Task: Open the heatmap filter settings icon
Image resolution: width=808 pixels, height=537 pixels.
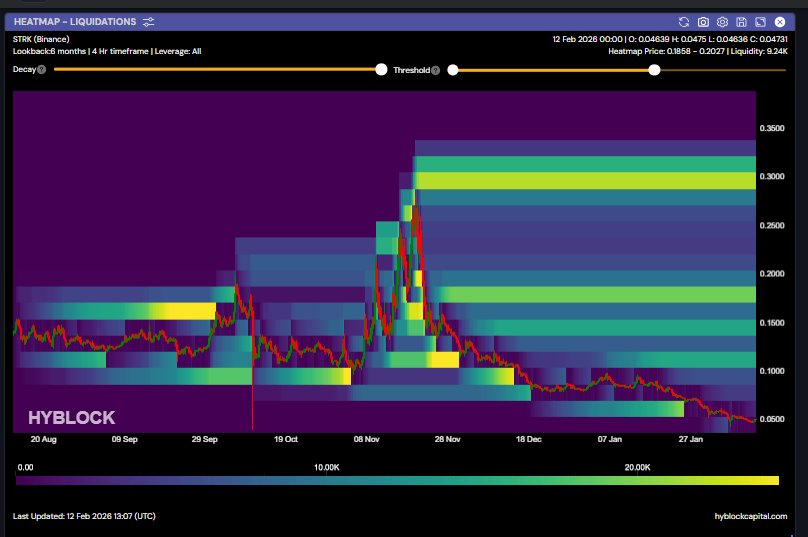Action: pyautogui.click(x=149, y=21)
